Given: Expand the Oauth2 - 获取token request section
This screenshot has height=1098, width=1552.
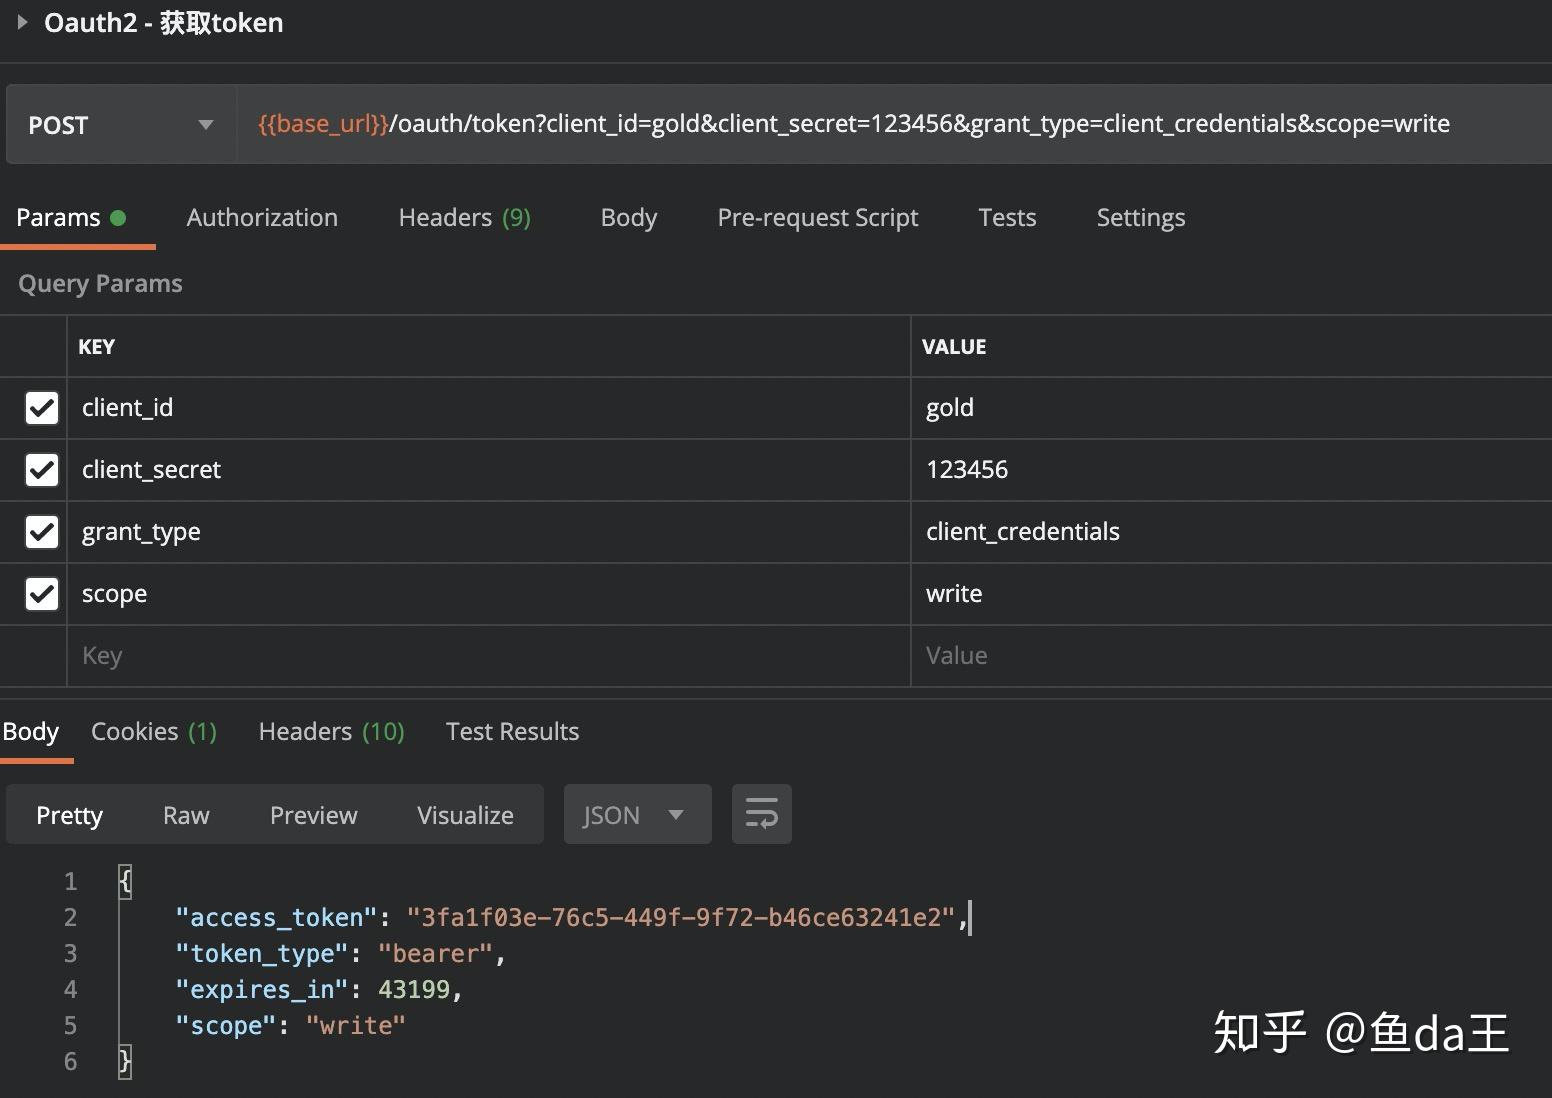Looking at the screenshot, I should tap(22, 22).
